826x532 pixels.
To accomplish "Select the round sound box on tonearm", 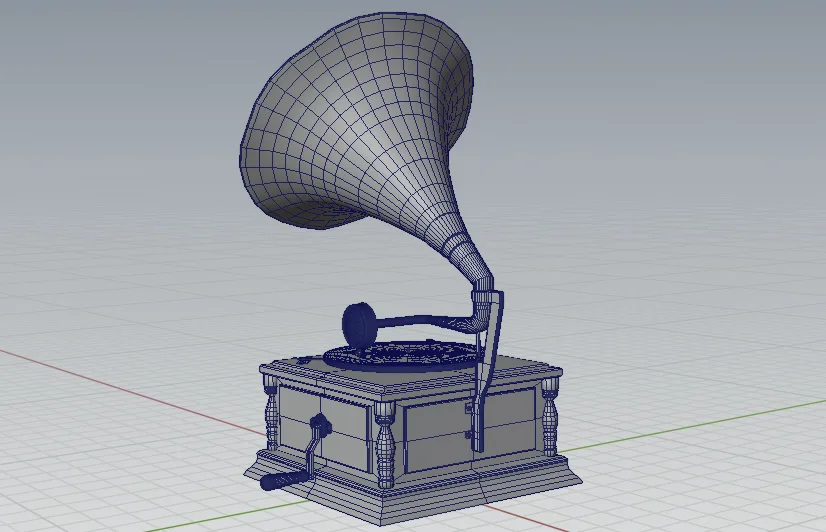I will [x=357, y=322].
